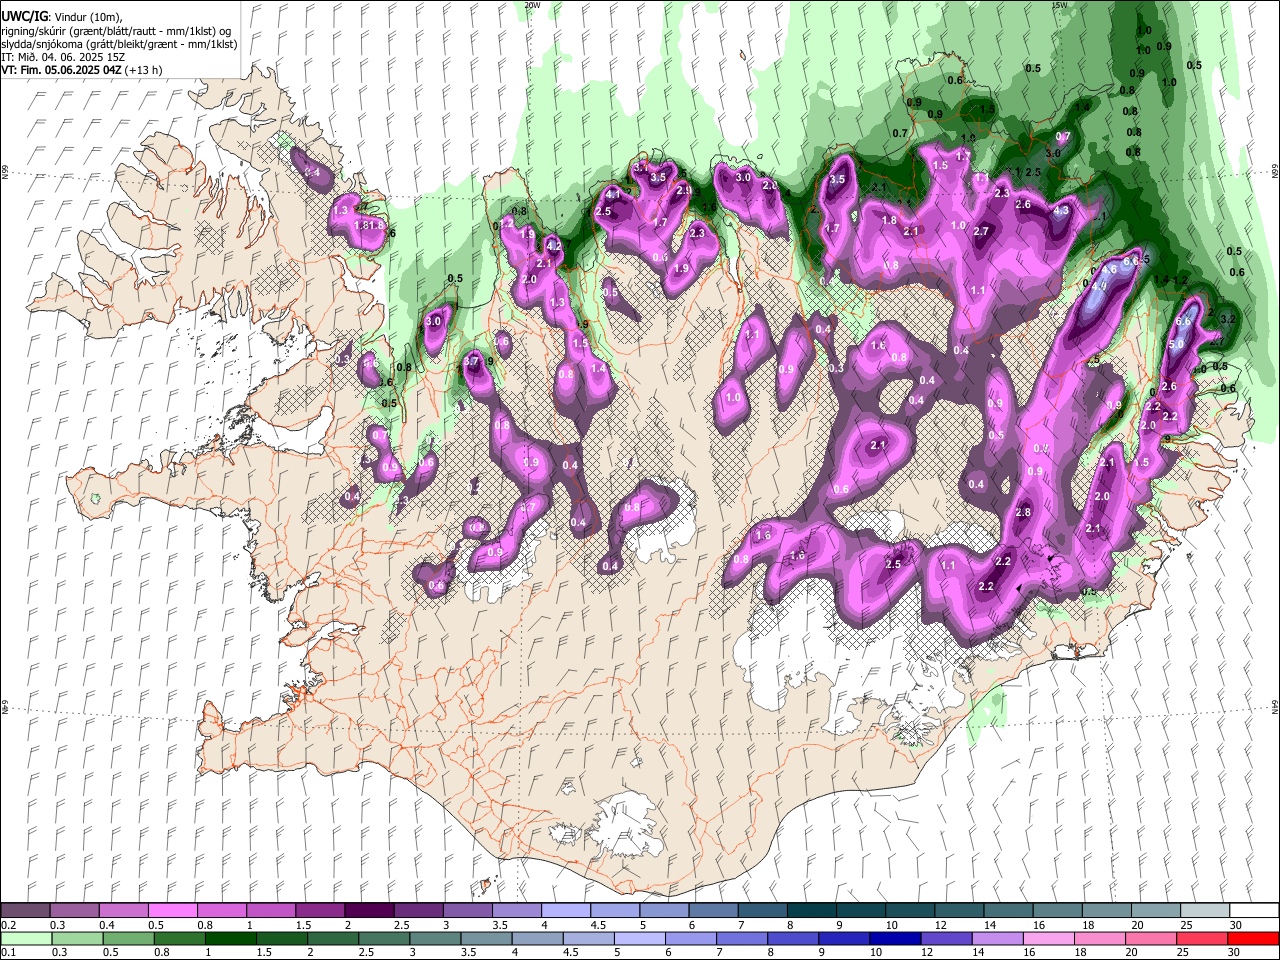Viewport: 1280px width, 960px height.
Task: Choose the hot pink rain swatch labeled 20
Action: tap(1151, 938)
